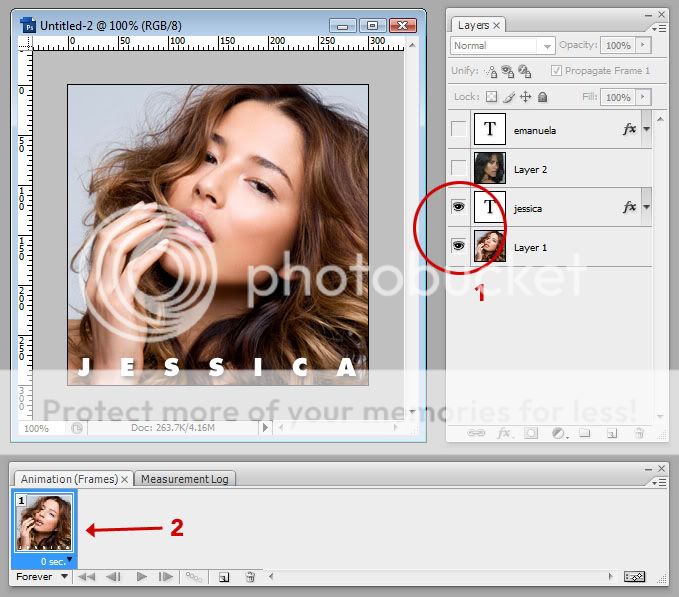Select frame 1 thumbnail in Animation panel
679x597 pixels.
click(x=43, y=522)
